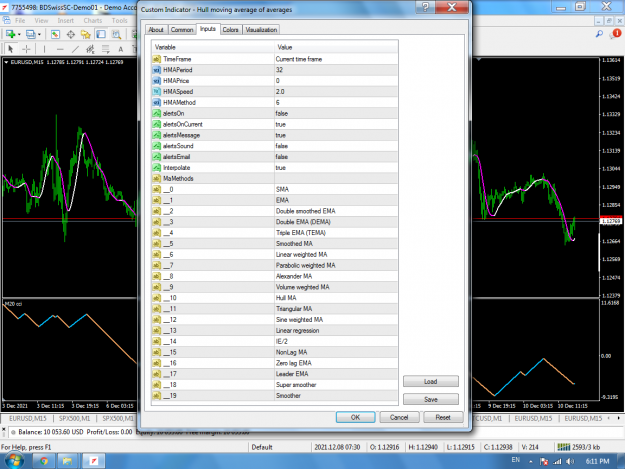The image size is (625, 469).
Task: Select the Cursor arrow tool
Action: 11,49
